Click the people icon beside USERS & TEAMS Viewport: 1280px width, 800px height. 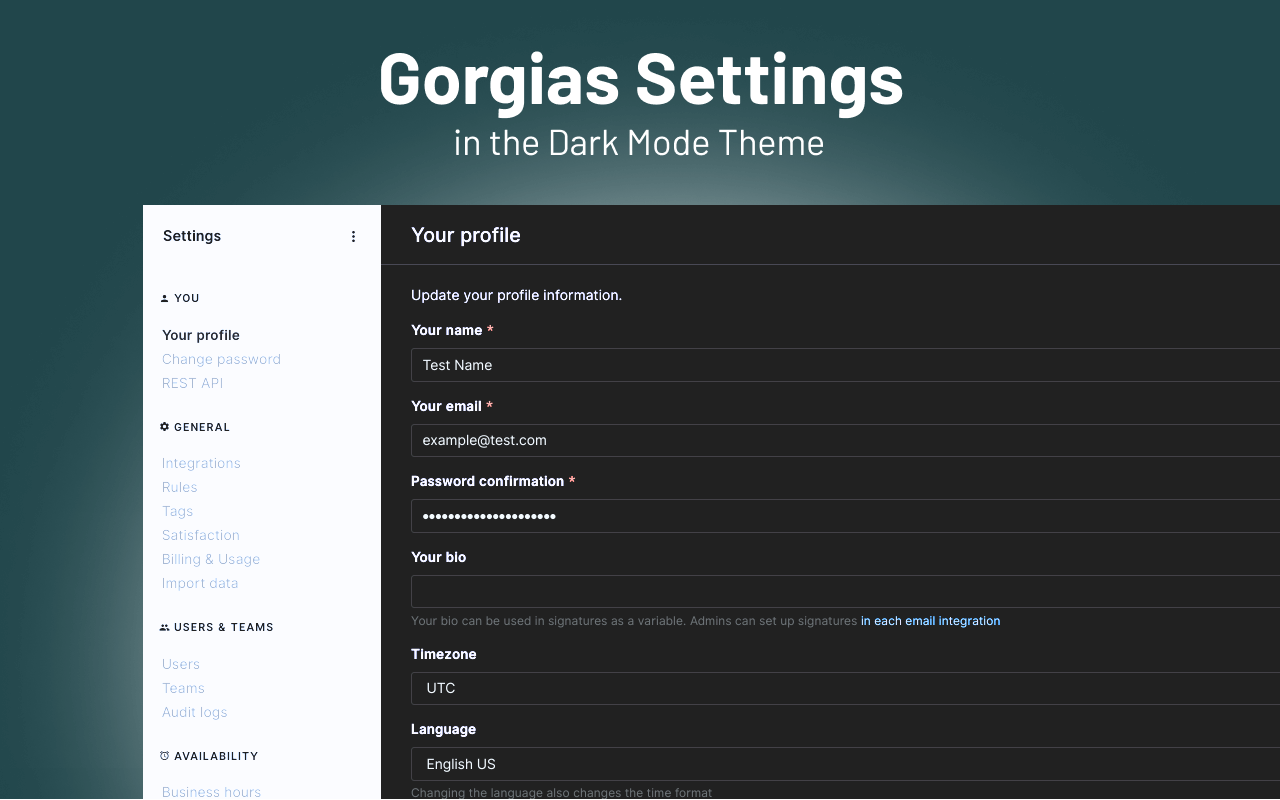tap(164, 627)
